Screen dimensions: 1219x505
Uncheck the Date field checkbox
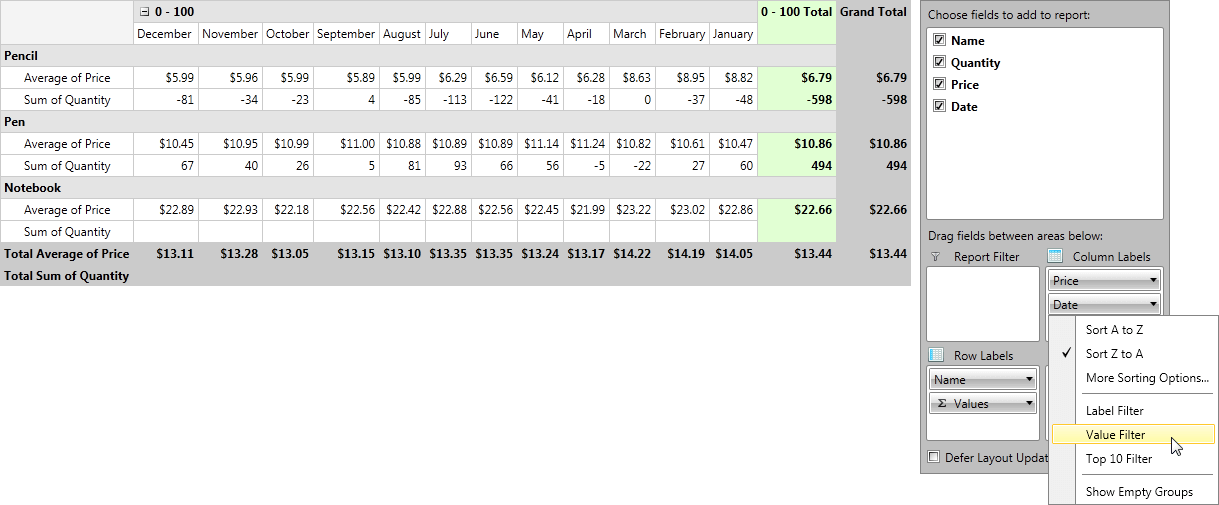[x=939, y=107]
